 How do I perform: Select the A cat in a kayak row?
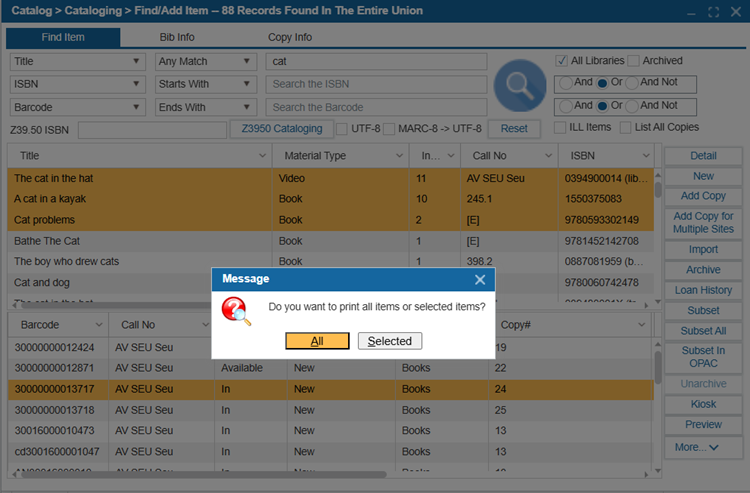pyautogui.click(x=331, y=199)
